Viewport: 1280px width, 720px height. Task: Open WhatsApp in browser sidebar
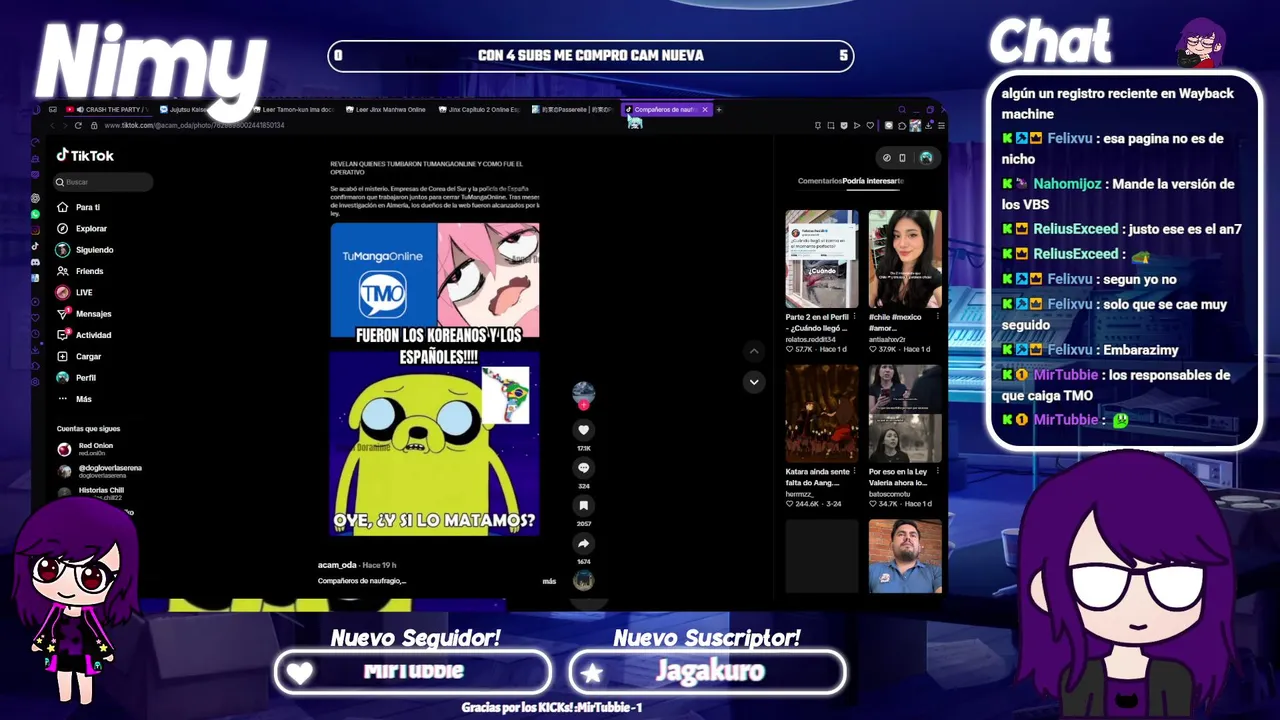(x=35, y=214)
